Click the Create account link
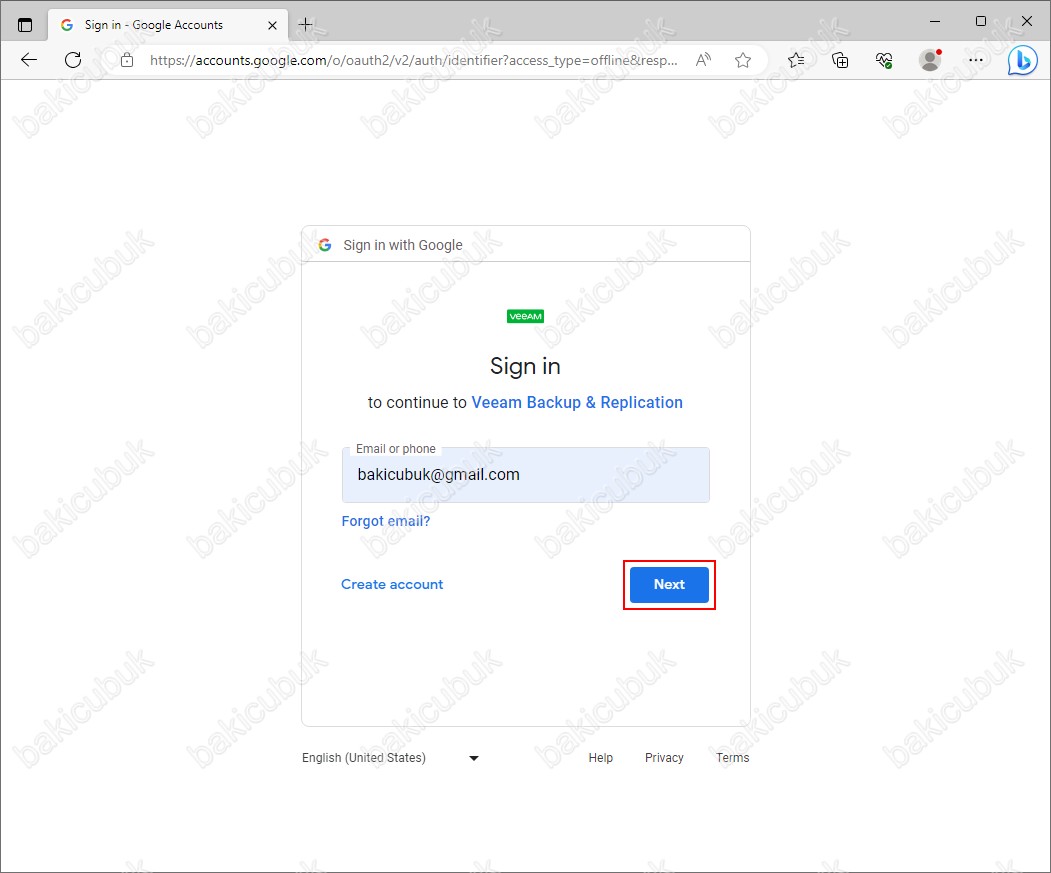 pyautogui.click(x=392, y=584)
